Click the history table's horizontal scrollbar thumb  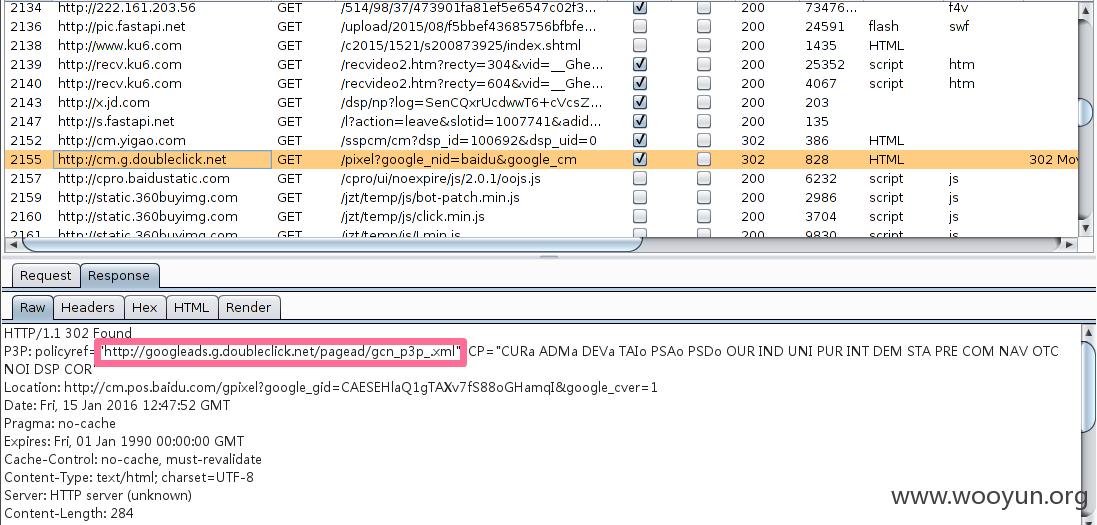pos(332,244)
